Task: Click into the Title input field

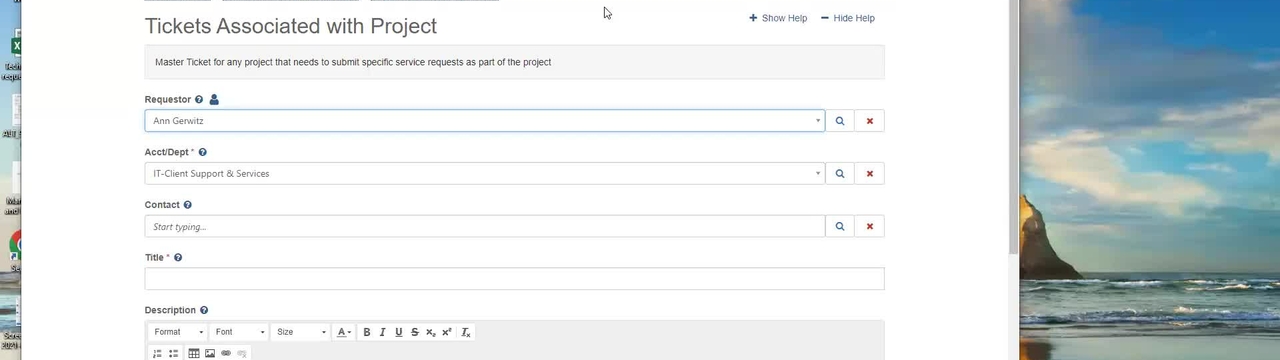Action: tap(514, 279)
